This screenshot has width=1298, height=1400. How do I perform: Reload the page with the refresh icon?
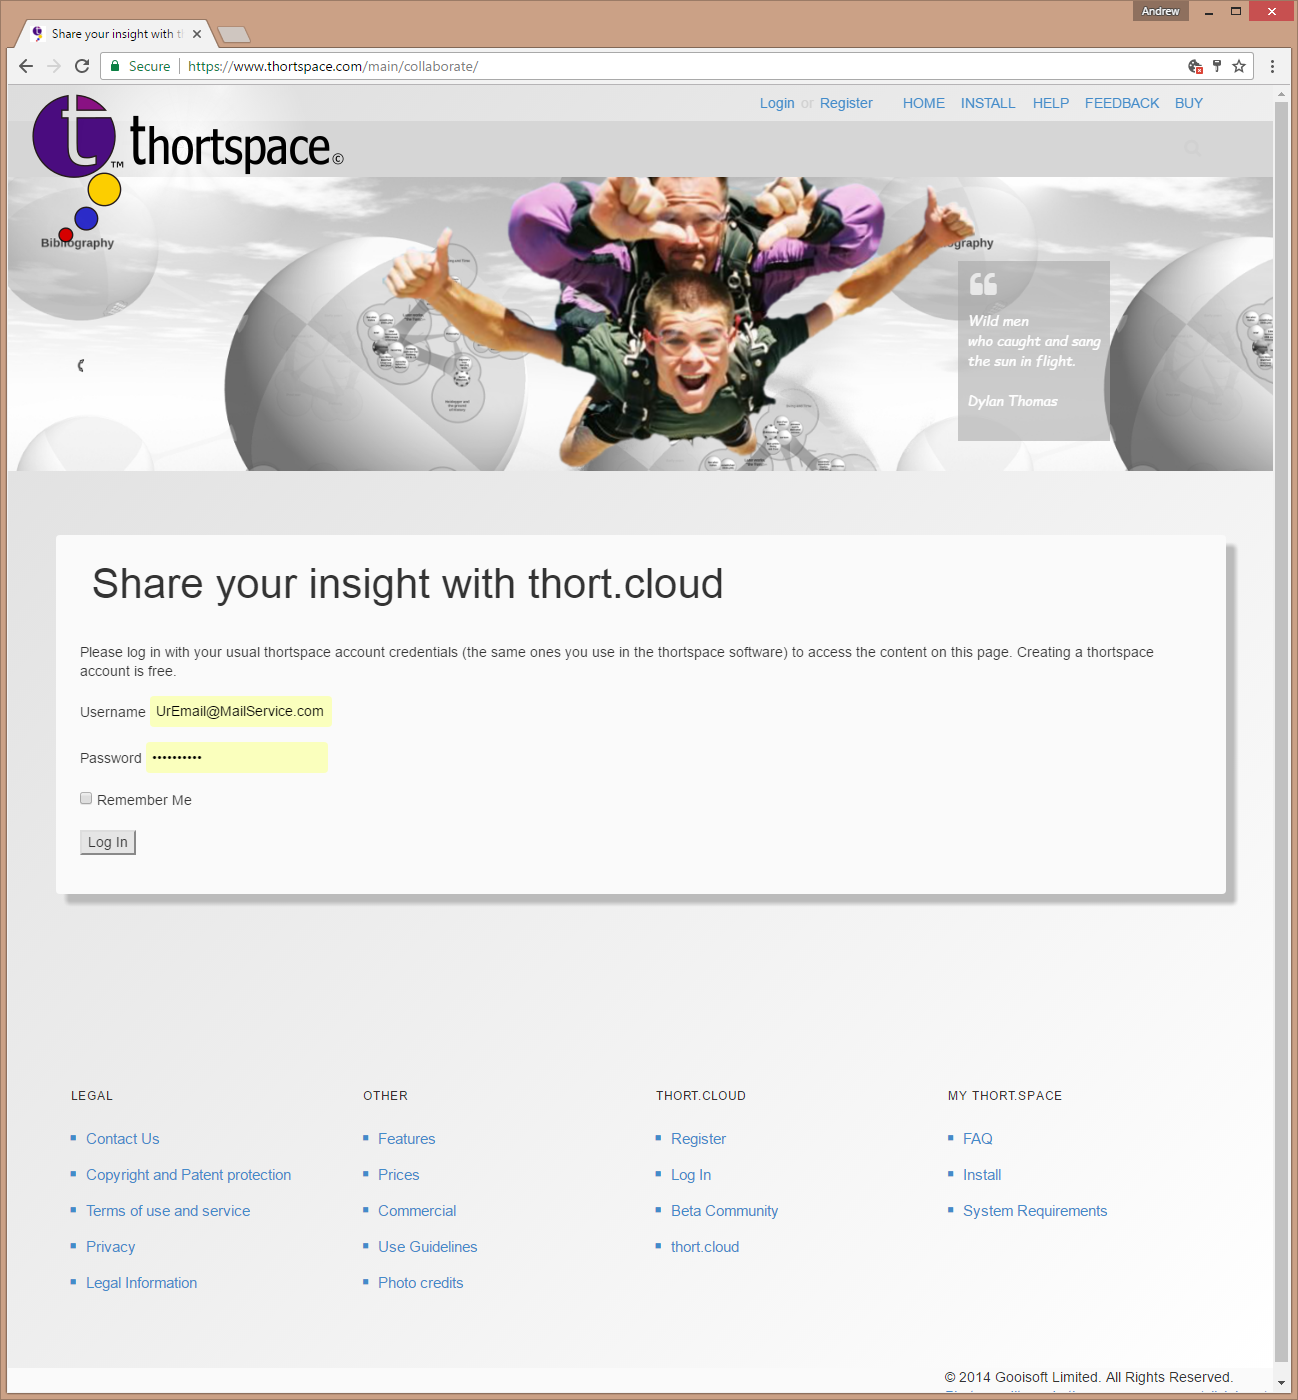(82, 66)
